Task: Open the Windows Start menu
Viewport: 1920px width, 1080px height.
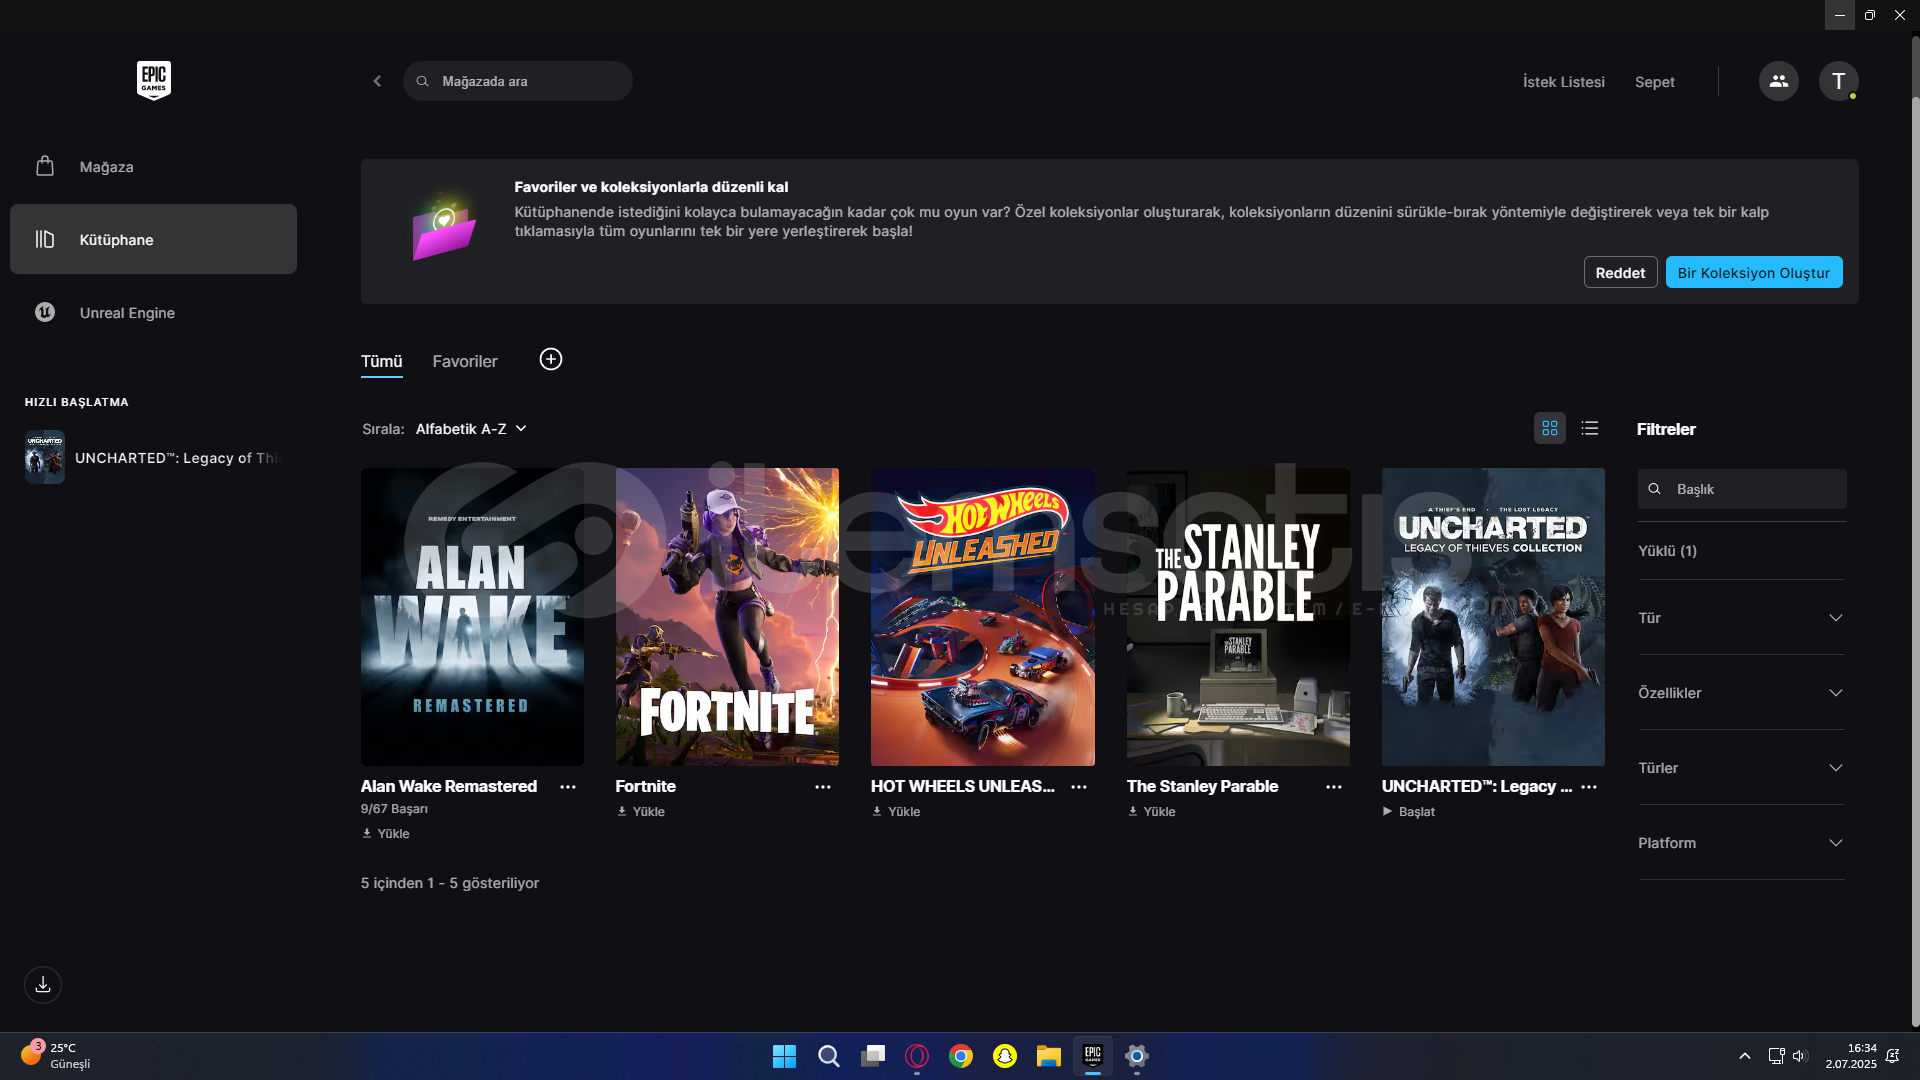Action: [x=785, y=1056]
